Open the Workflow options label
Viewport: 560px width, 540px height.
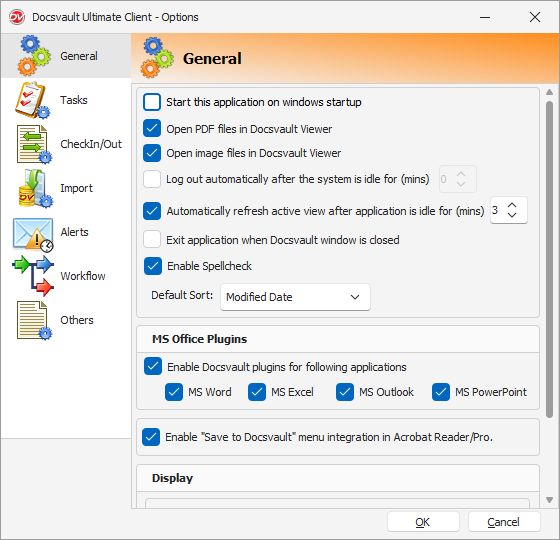click(x=83, y=276)
